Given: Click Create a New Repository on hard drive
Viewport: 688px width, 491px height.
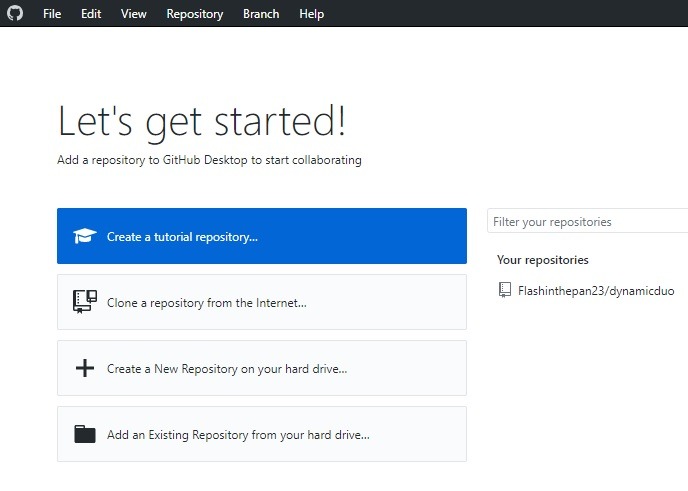Looking at the screenshot, I should coord(262,368).
